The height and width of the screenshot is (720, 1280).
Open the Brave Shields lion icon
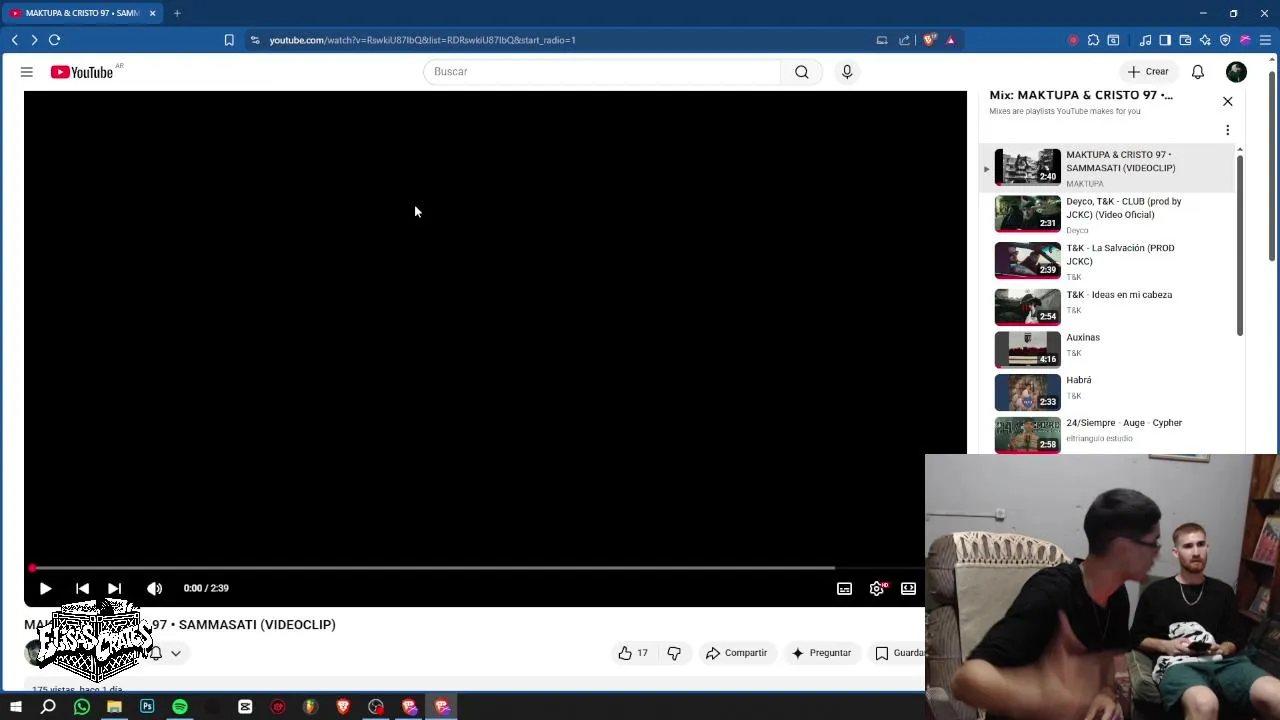(929, 40)
